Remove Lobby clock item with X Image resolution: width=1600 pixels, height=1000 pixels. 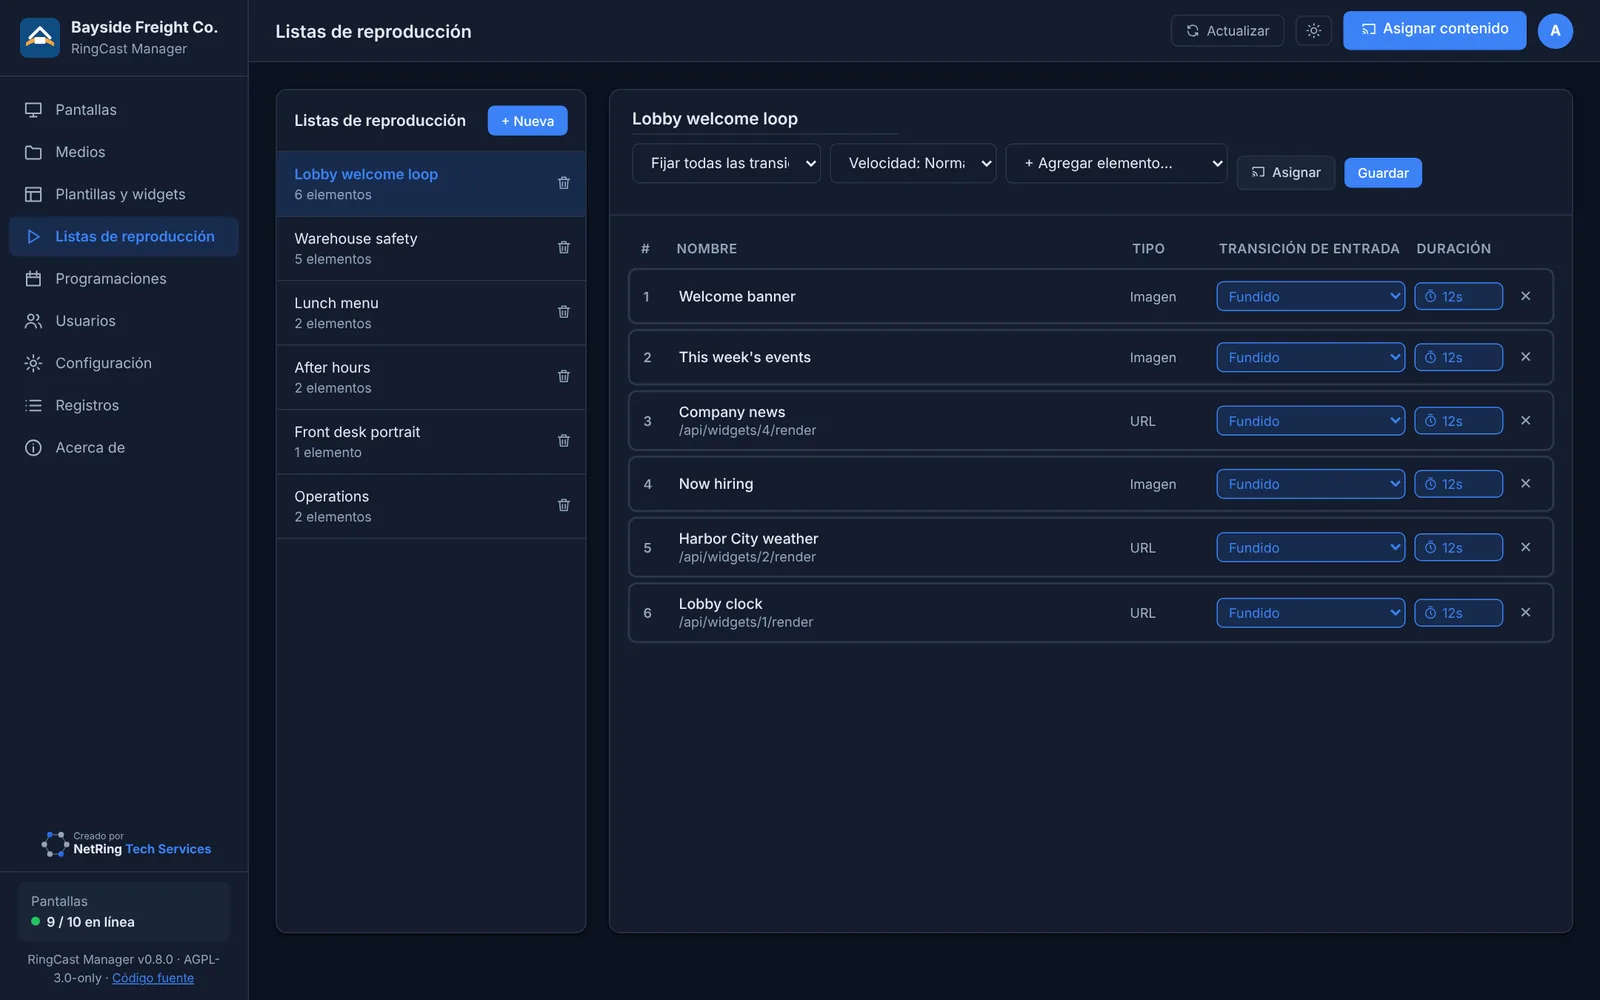pos(1526,612)
